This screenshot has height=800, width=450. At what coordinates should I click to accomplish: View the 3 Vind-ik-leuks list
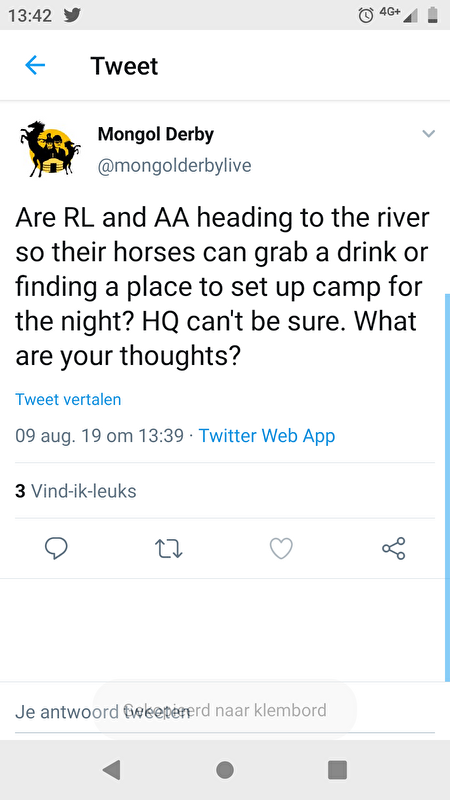76,491
